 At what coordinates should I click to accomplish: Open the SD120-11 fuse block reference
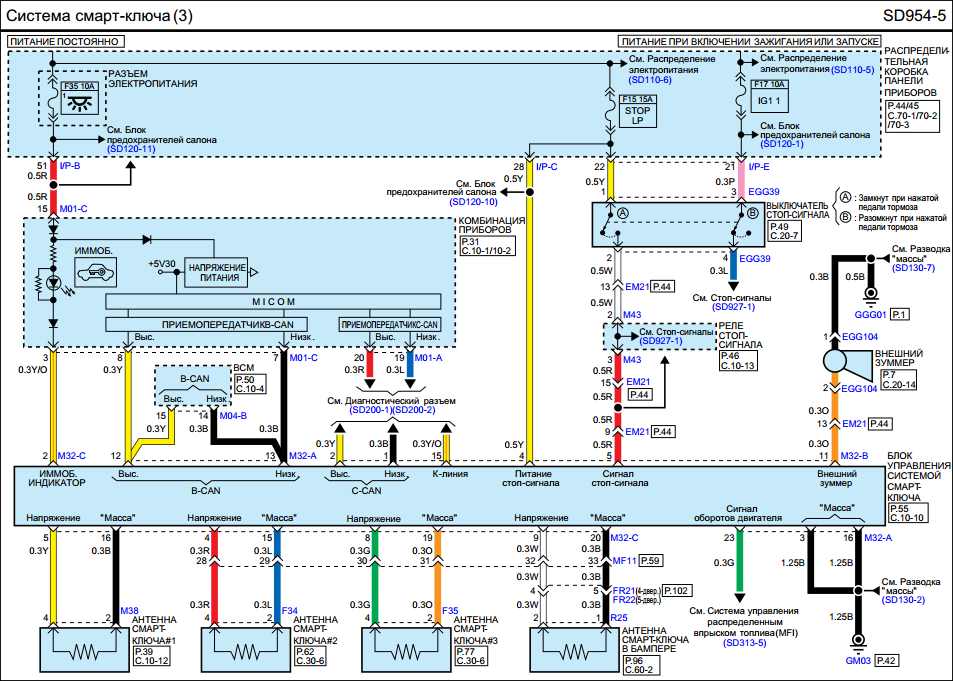pyautogui.click(x=120, y=148)
